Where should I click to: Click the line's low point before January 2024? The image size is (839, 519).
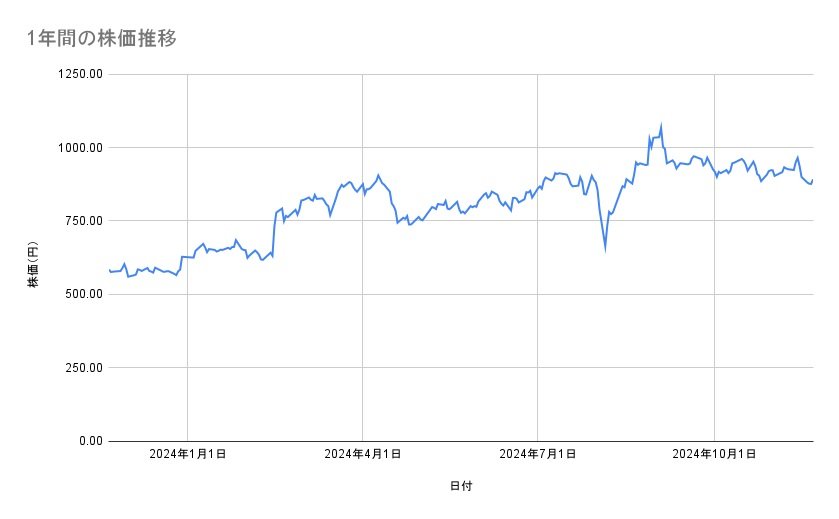coord(127,277)
